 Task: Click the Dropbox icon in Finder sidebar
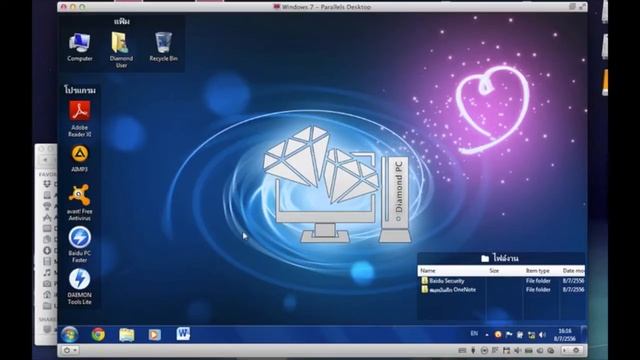(x=47, y=184)
